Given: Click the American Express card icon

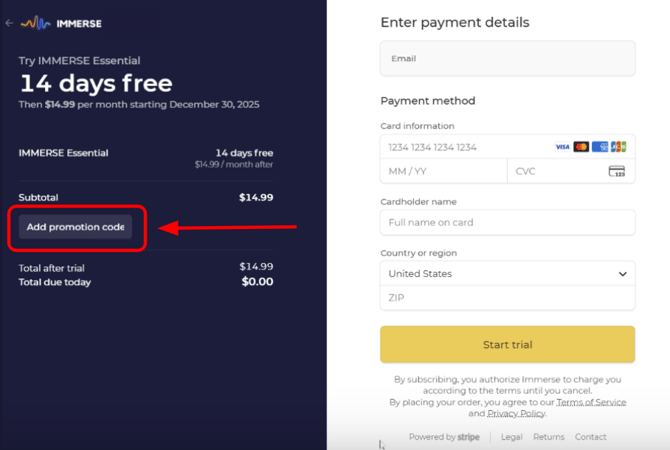Looking at the screenshot, I should click(x=600, y=147).
